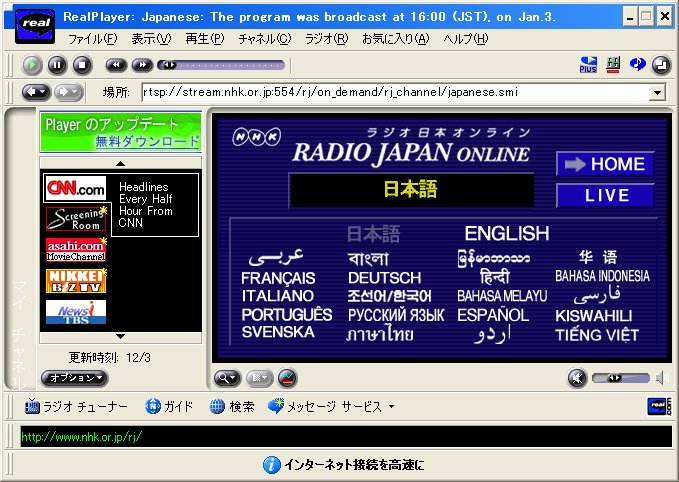
Task: Select SVENSKA language
Action: (x=278, y=332)
